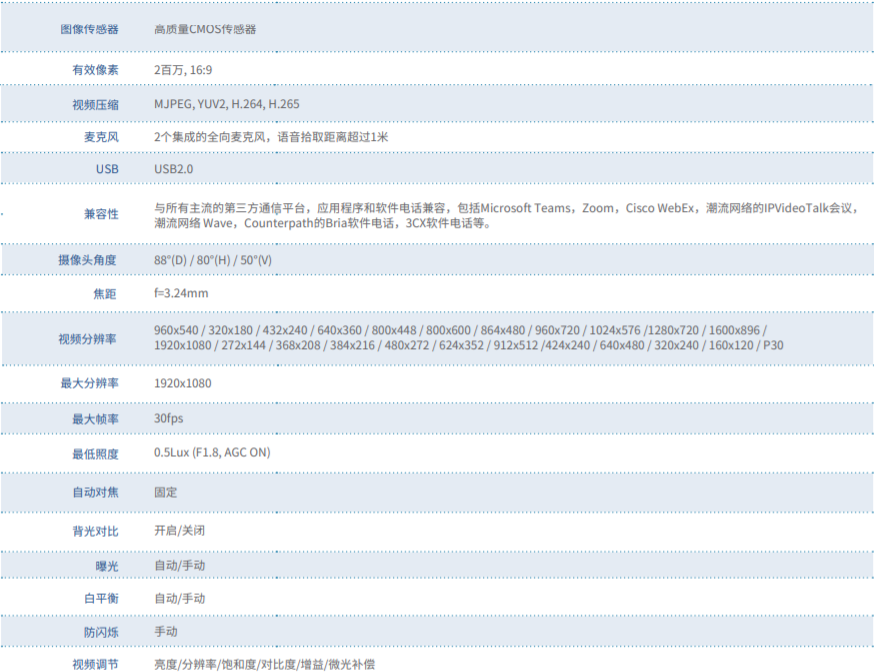Click the 0.5Lux (F1.8, AGC ON) value
The height and width of the screenshot is (672, 874).
[212, 452]
